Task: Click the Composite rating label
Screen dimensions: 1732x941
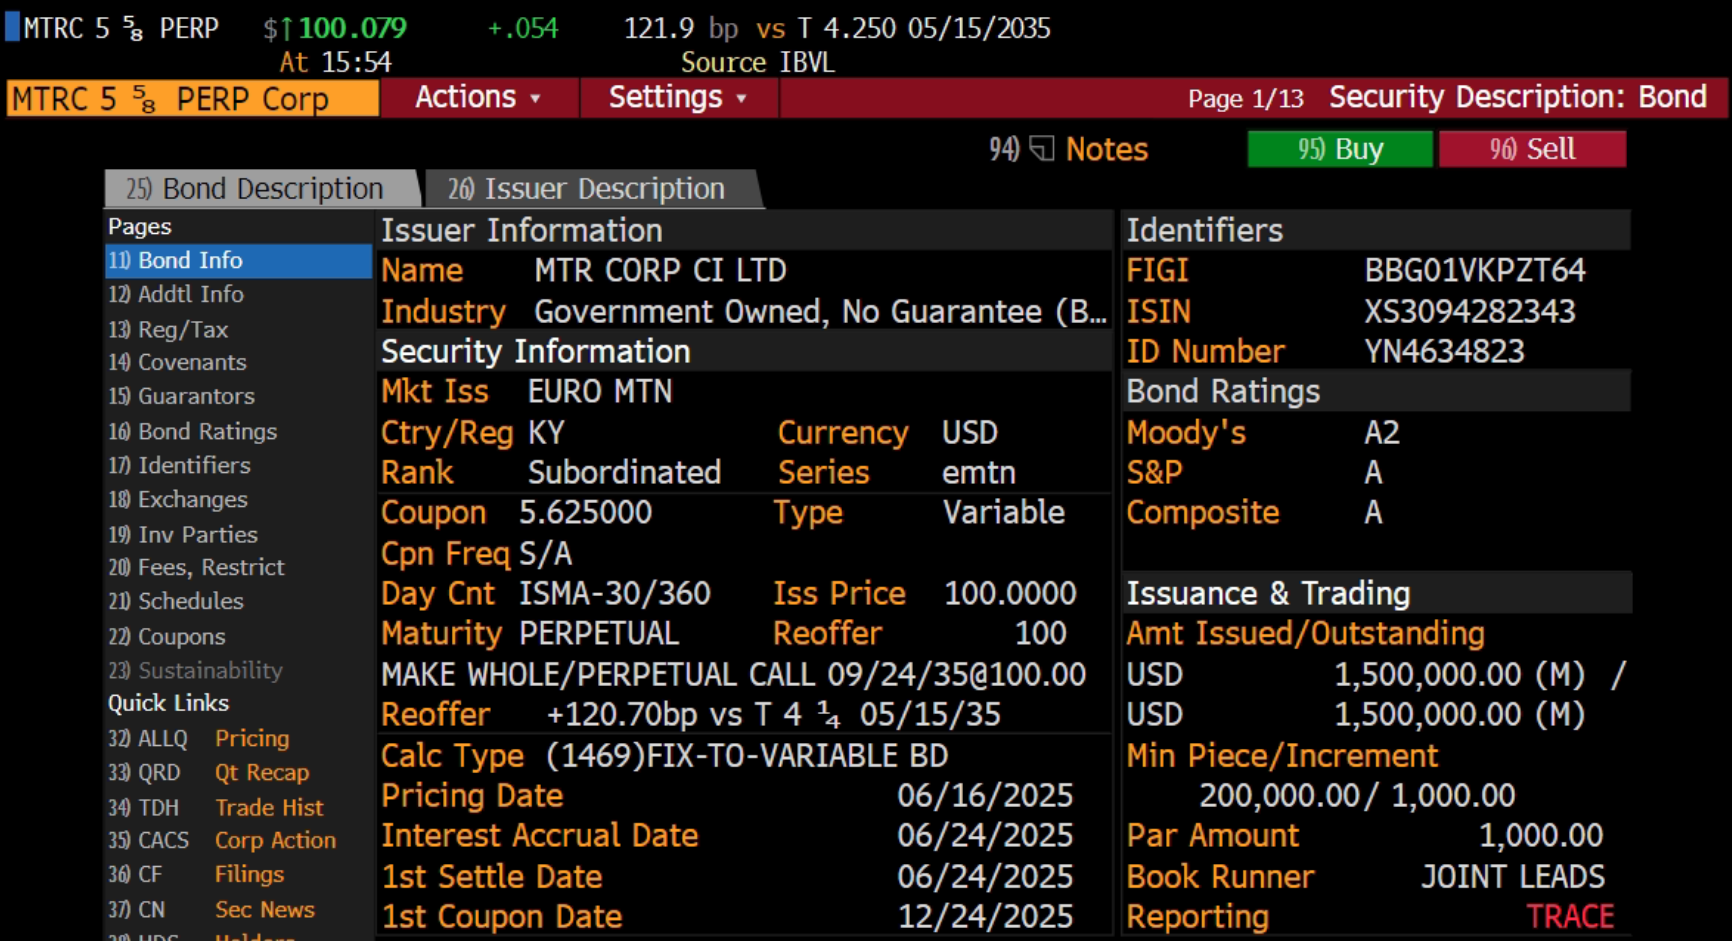Action: coord(1203,513)
